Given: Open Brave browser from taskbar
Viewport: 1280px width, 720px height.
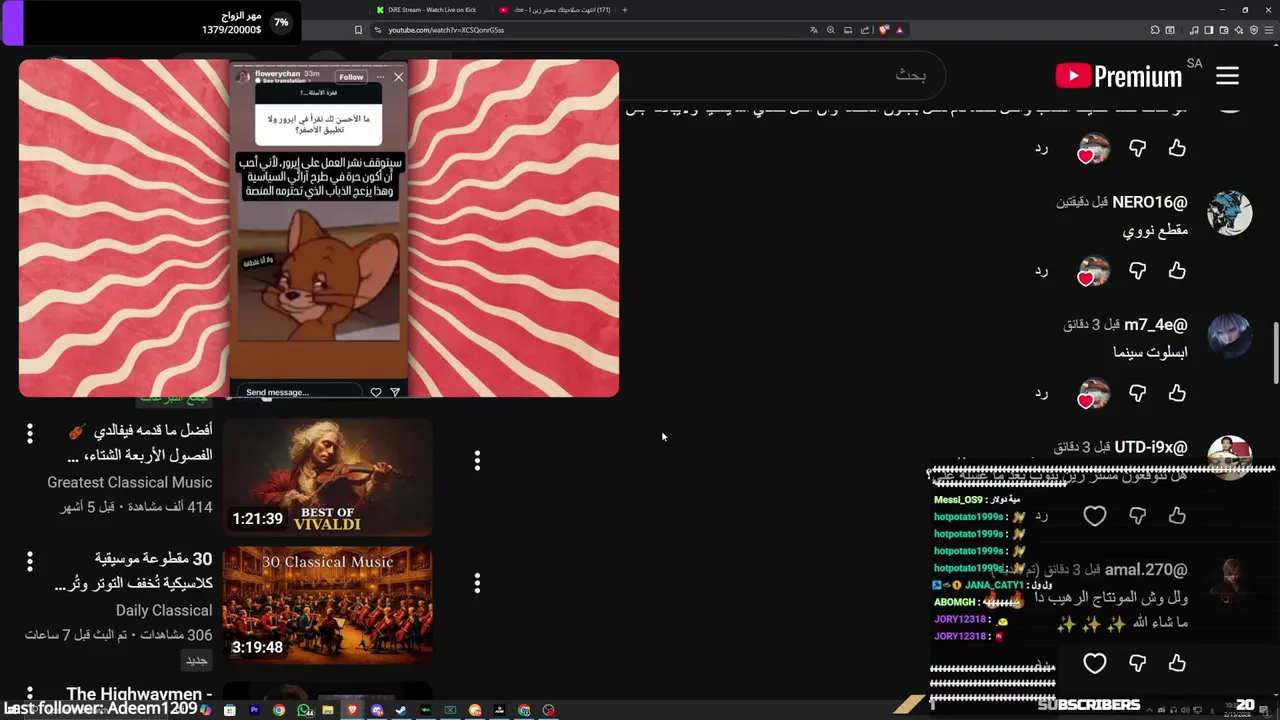Looking at the screenshot, I should point(352,710).
